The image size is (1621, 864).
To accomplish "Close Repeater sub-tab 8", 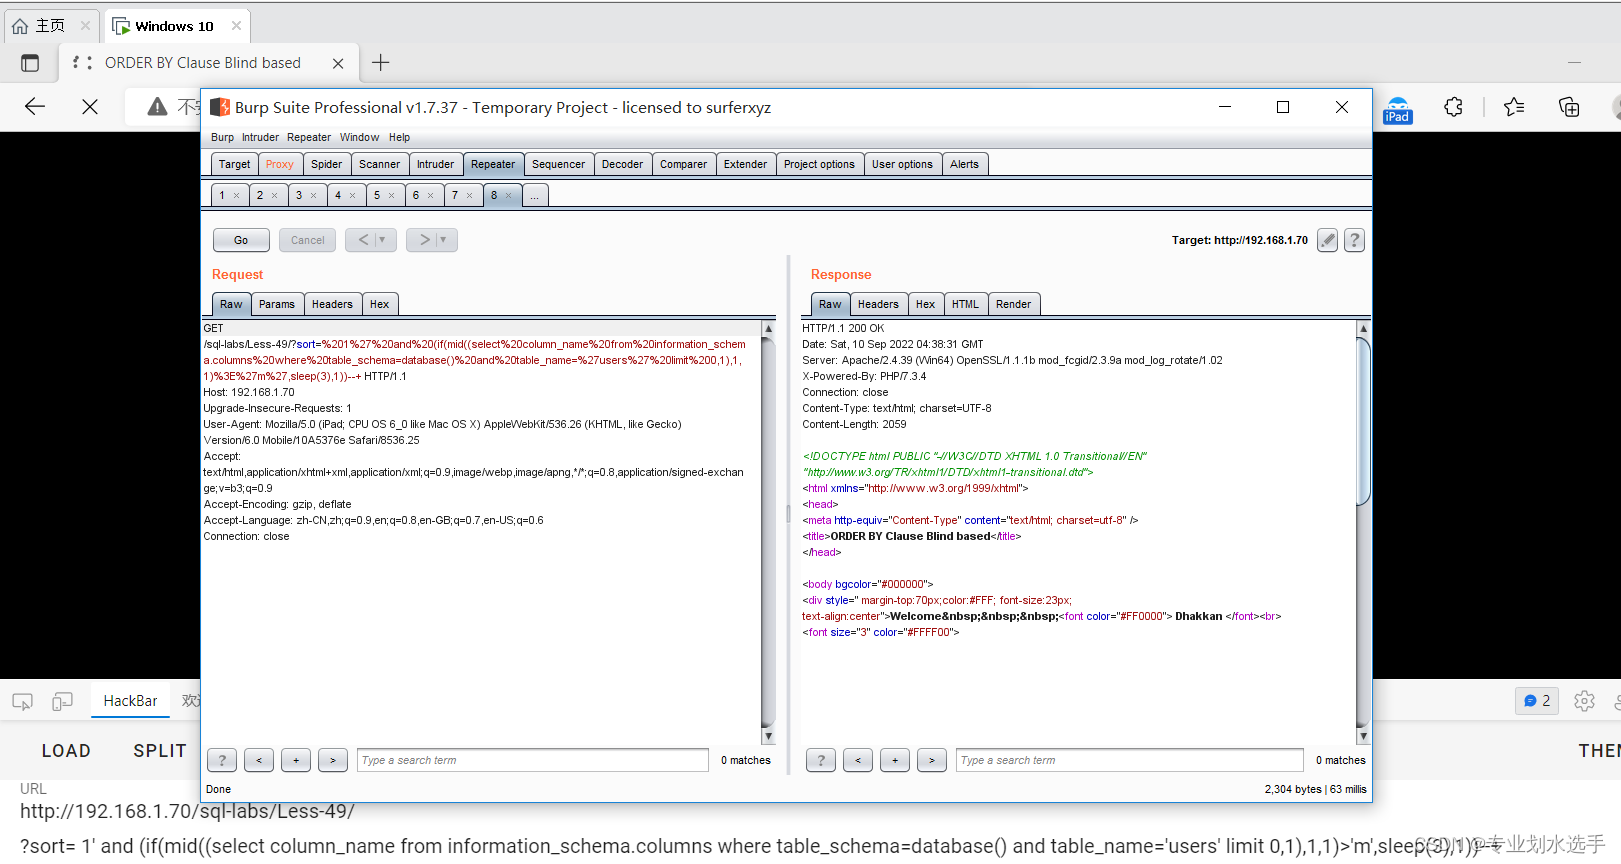I will pyautogui.click(x=509, y=196).
